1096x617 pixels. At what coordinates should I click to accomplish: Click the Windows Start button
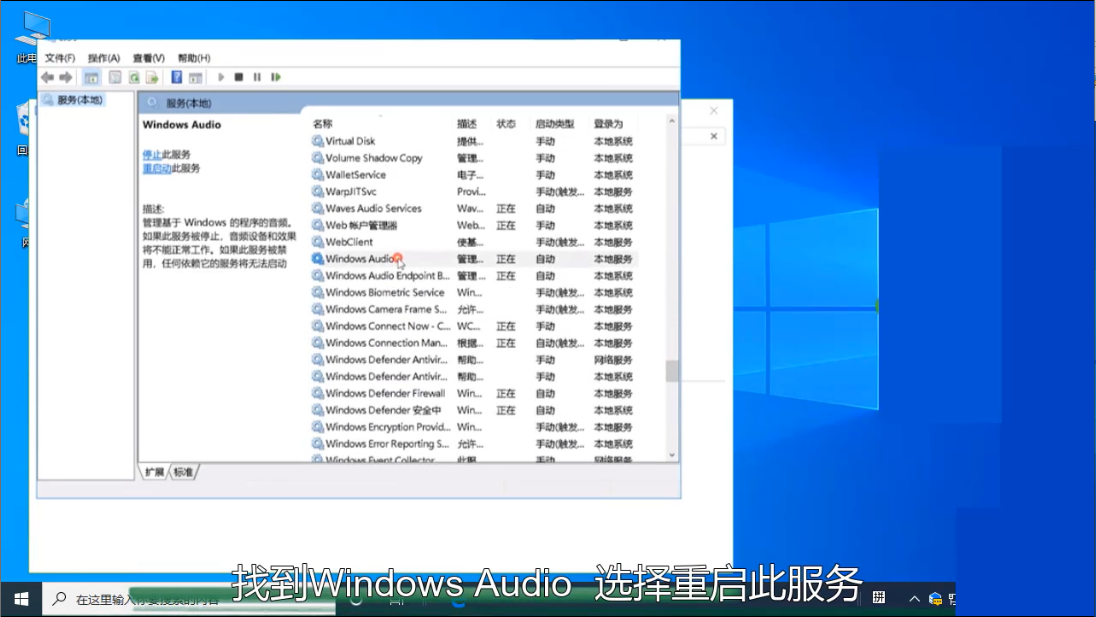21,599
